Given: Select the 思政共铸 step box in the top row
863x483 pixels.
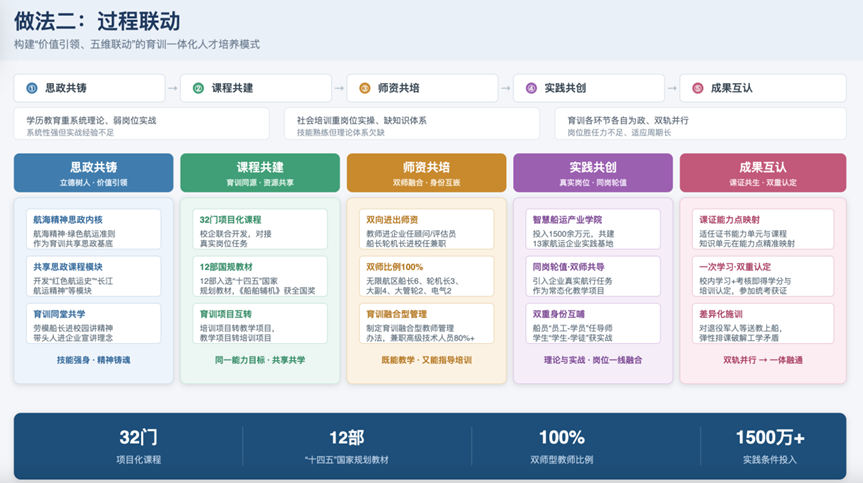Looking at the screenshot, I should coord(90,88).
